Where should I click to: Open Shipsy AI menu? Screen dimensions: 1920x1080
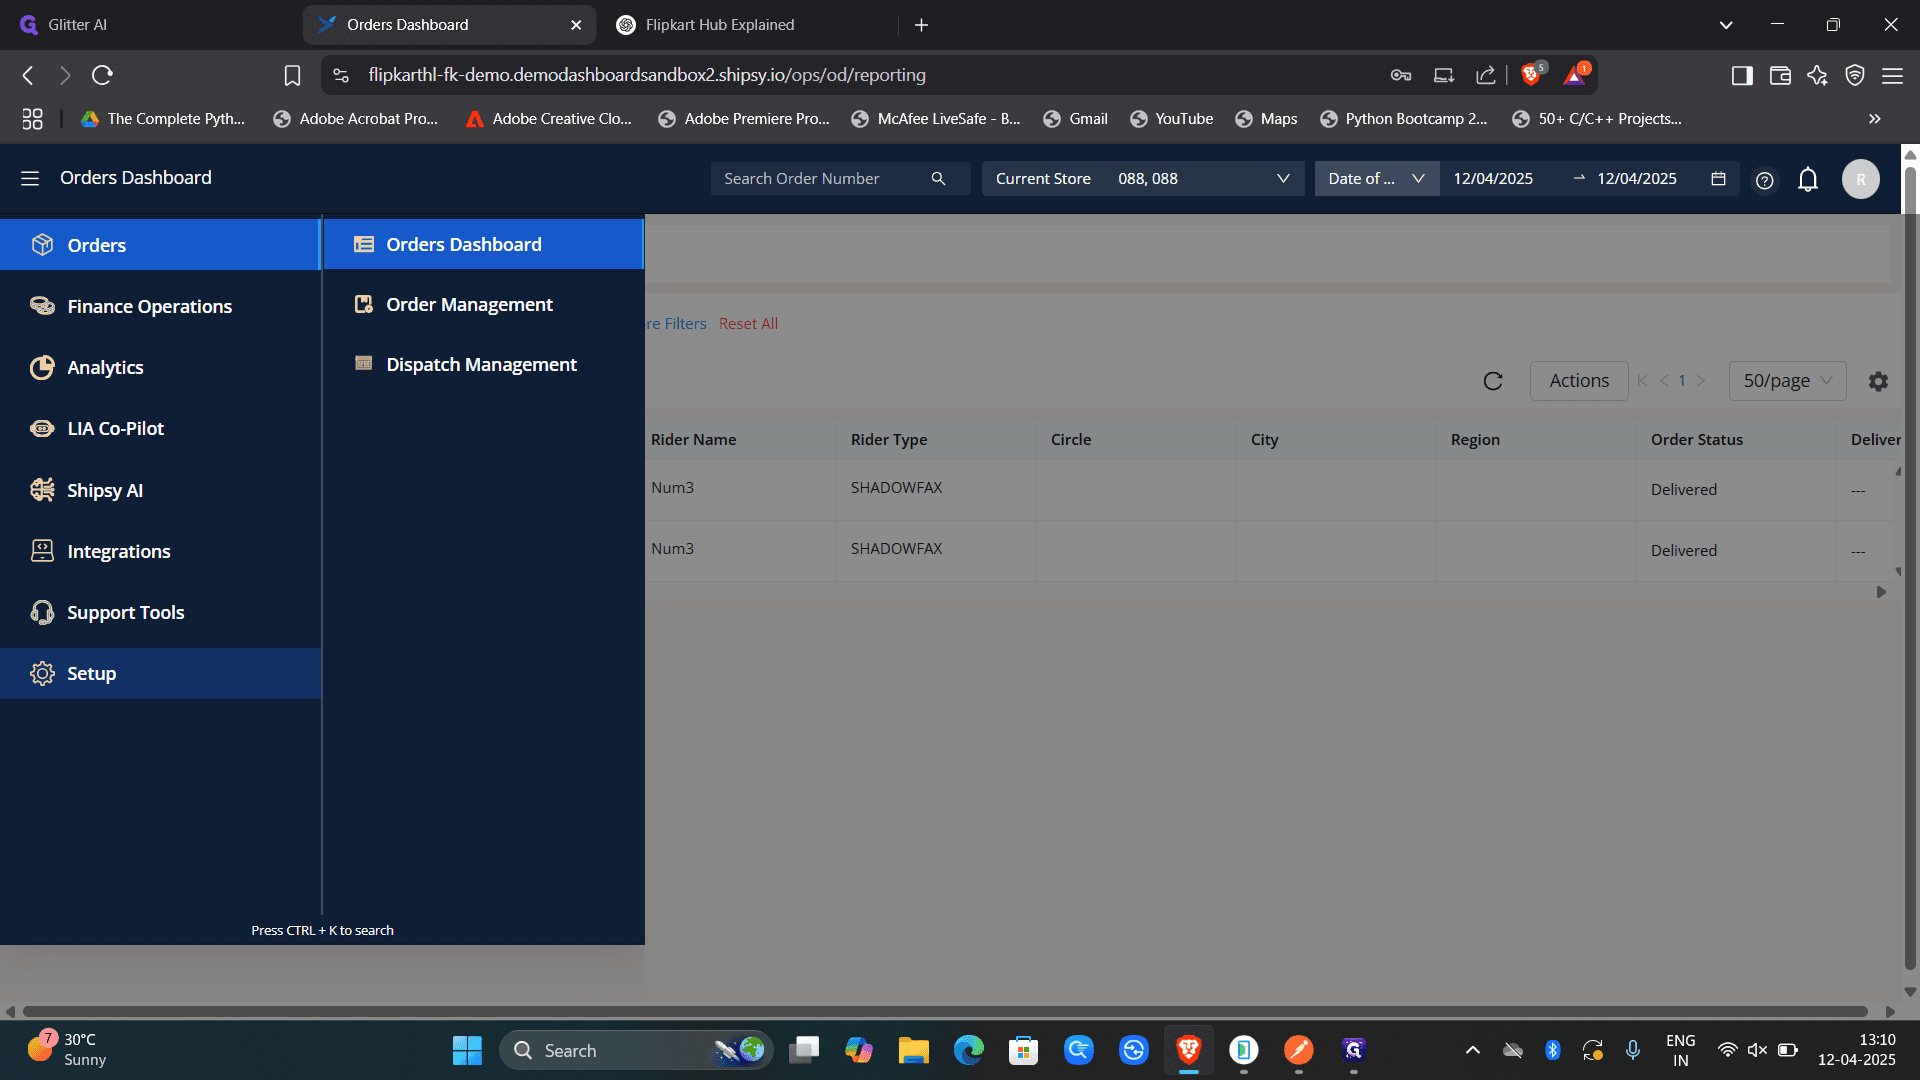point(160,490)
